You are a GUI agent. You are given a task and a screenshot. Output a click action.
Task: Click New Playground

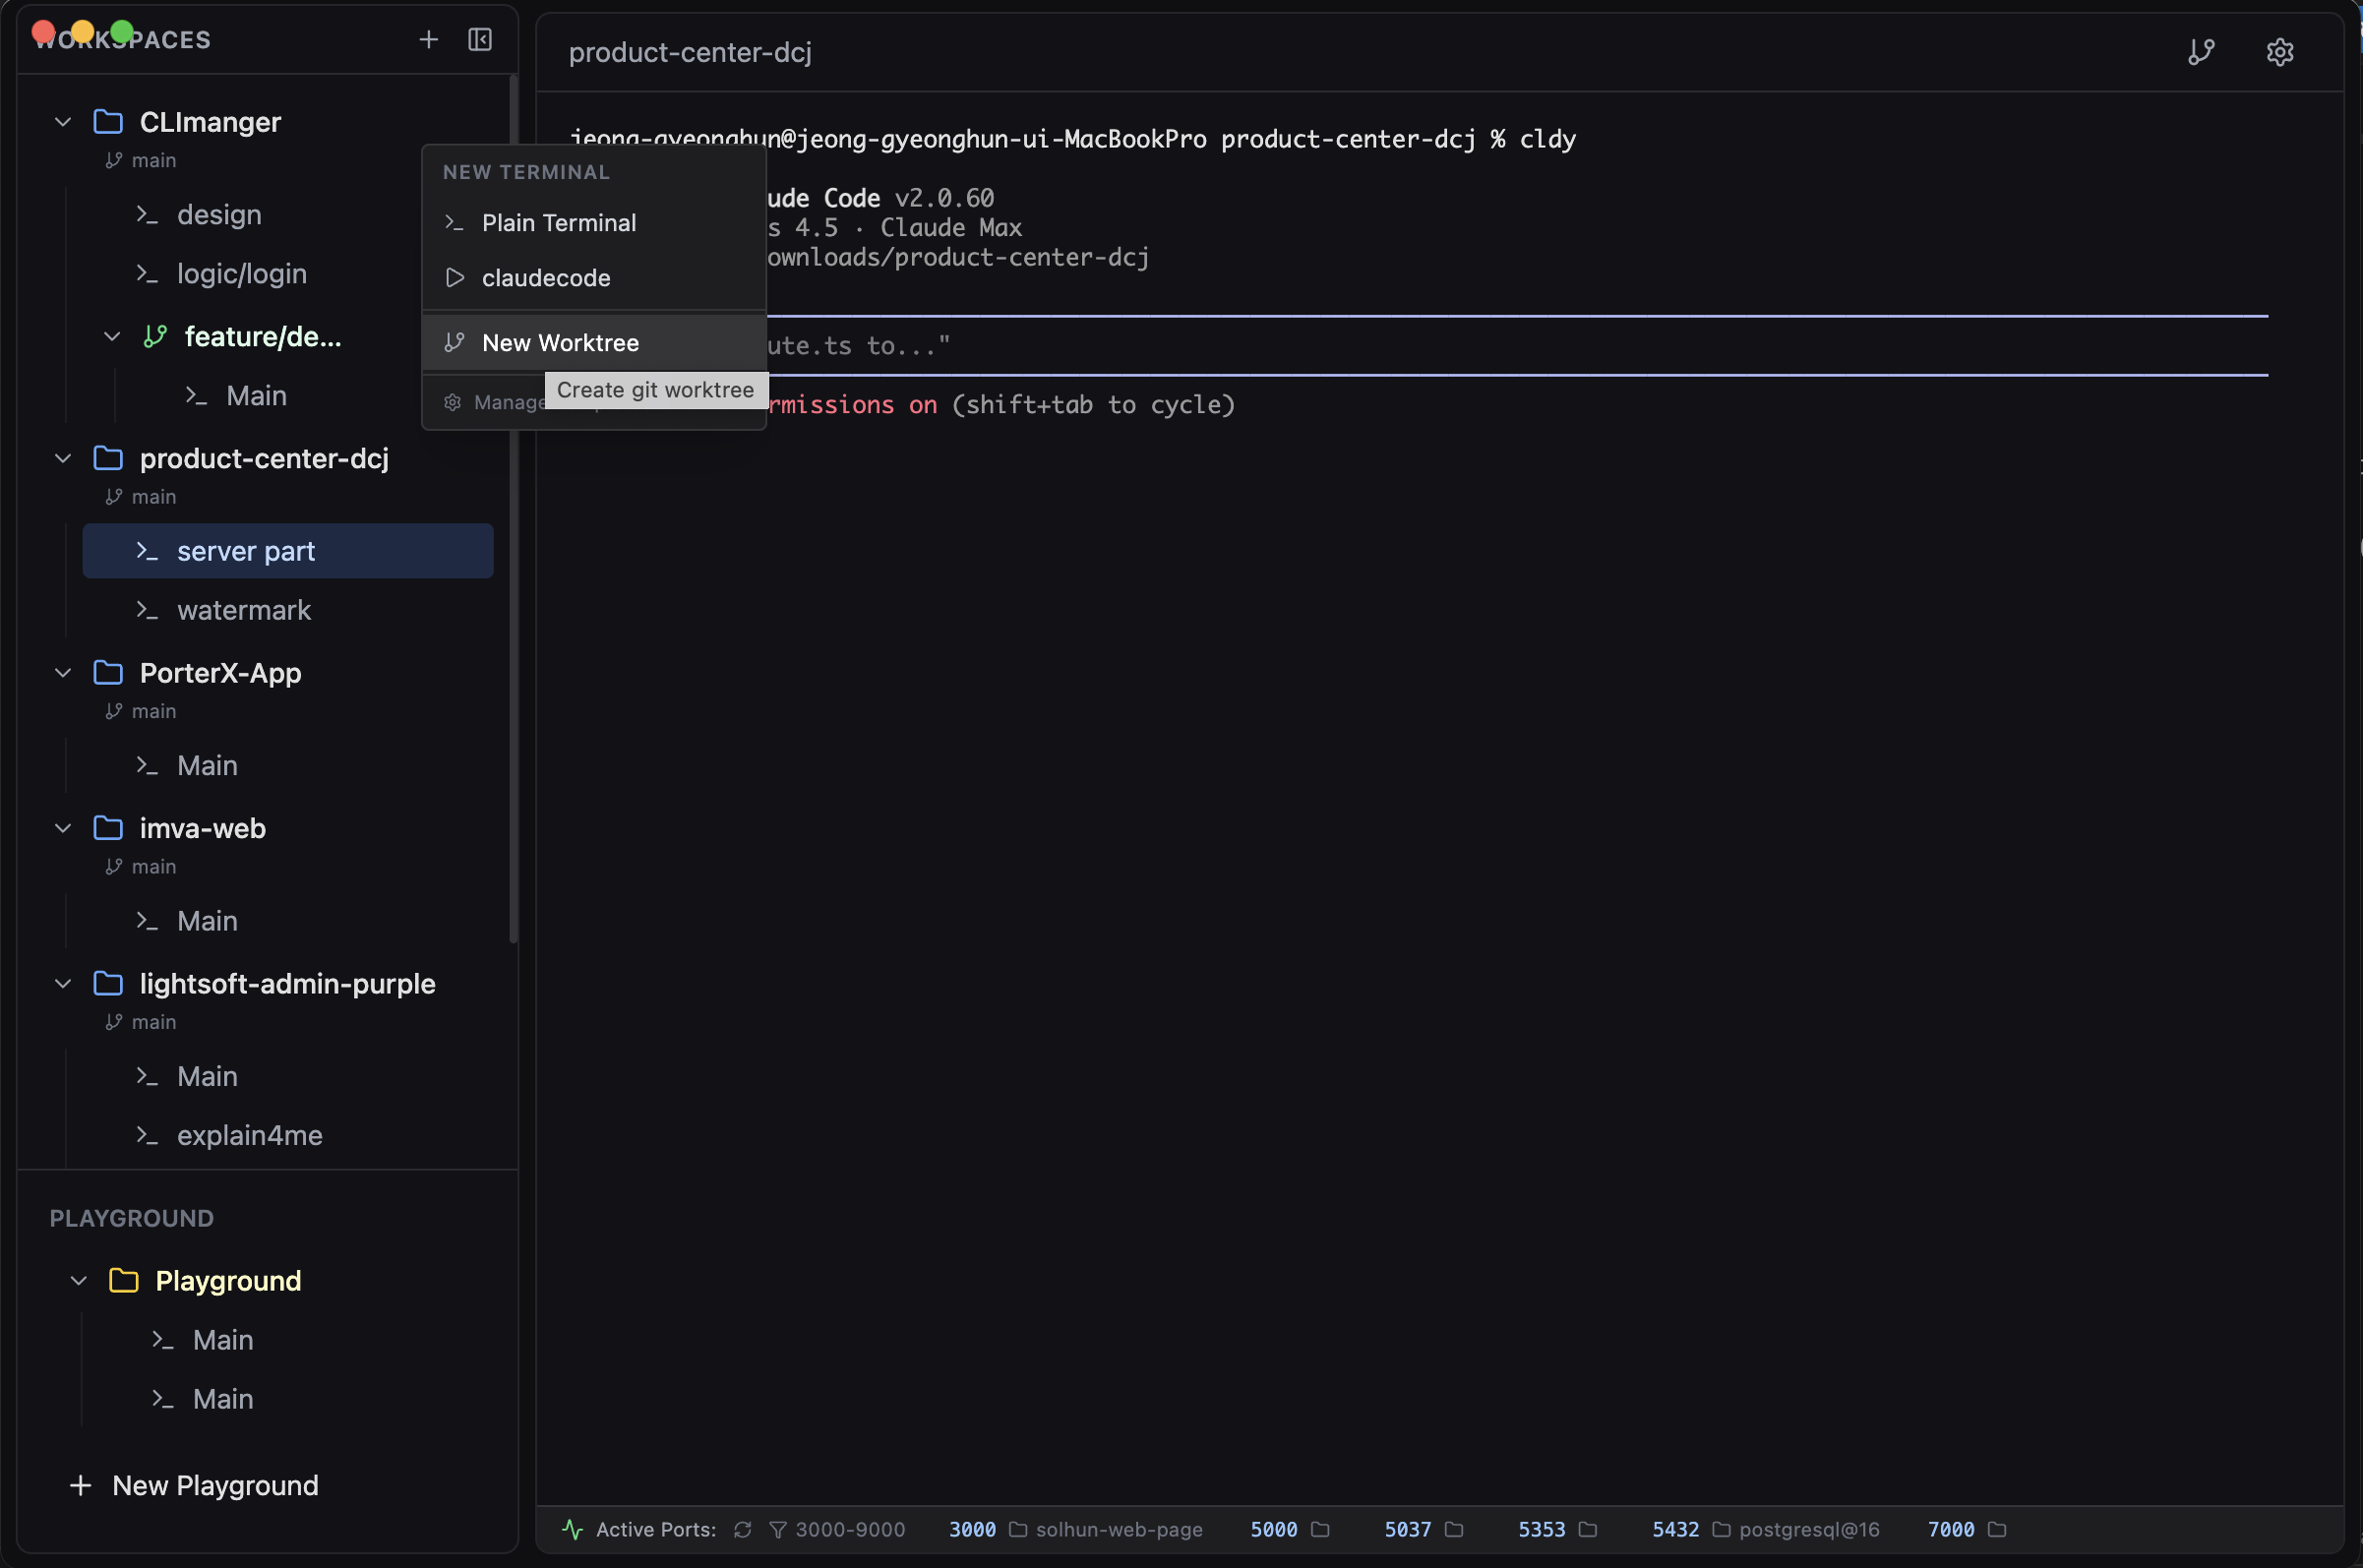click(x=215, y=1486)
